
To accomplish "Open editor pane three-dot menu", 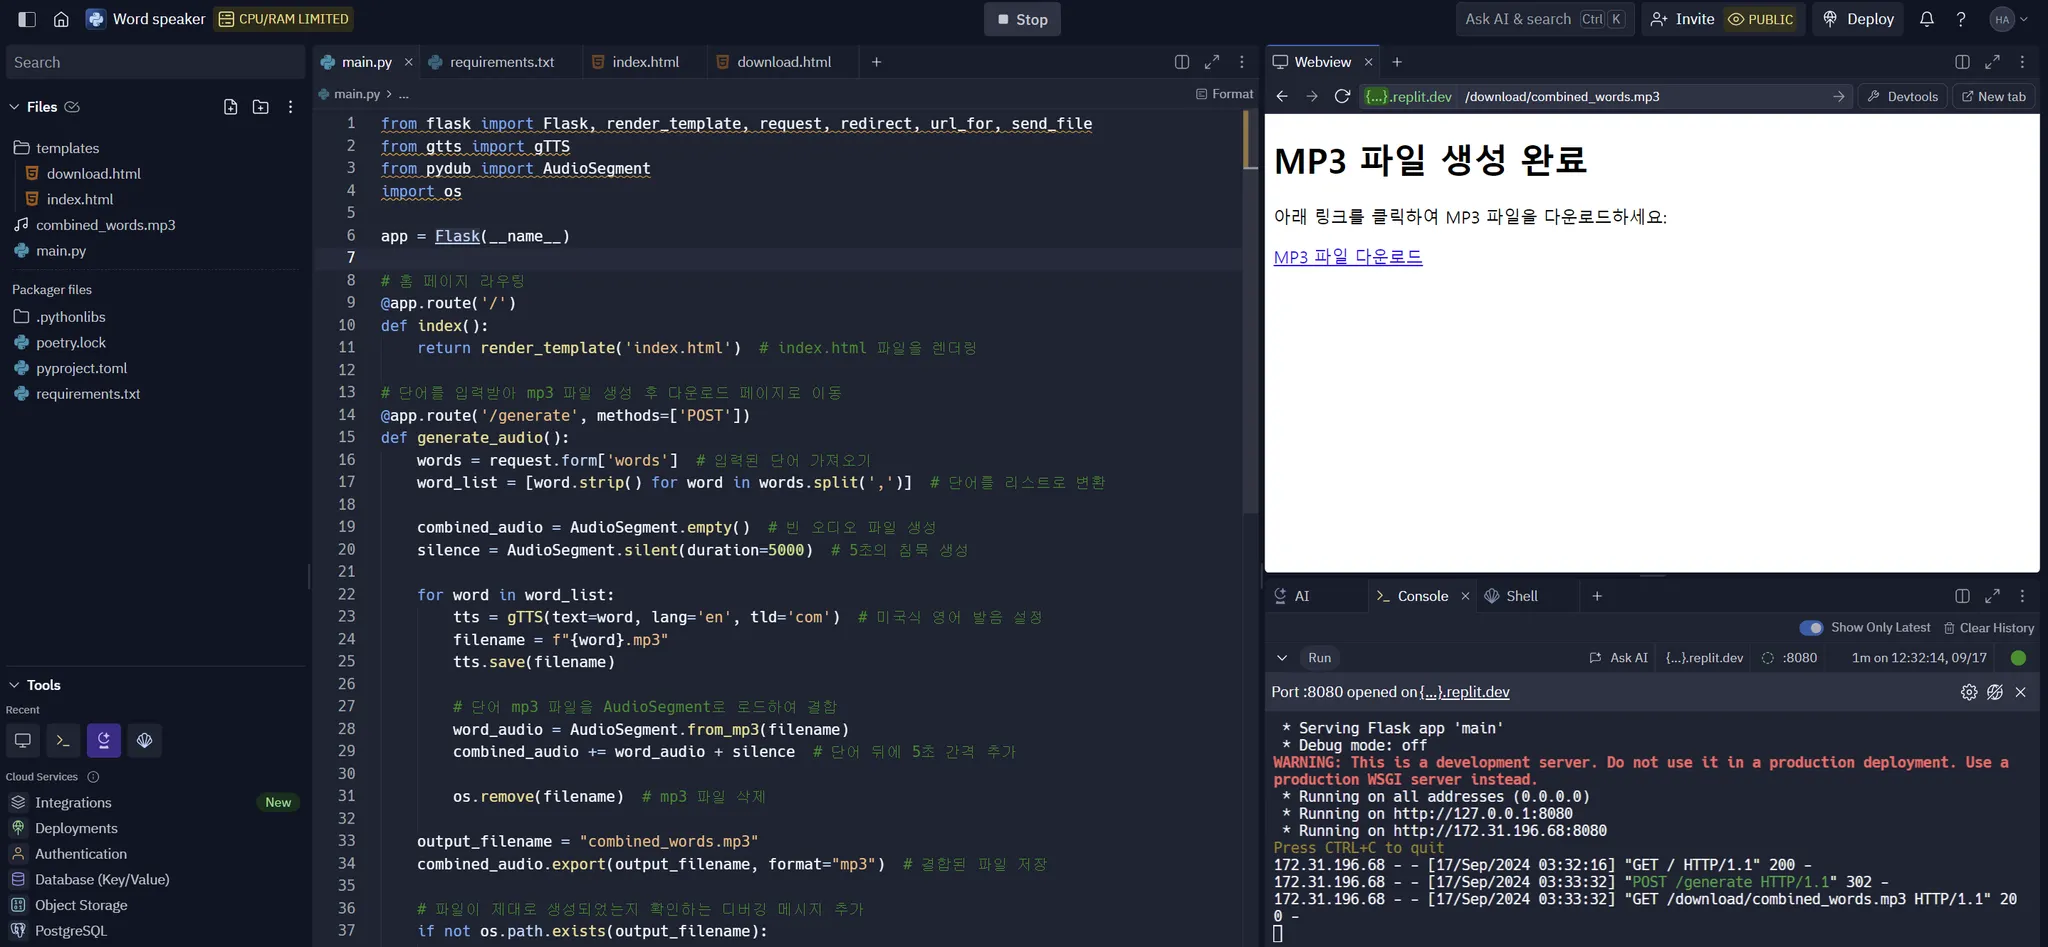I will coord(1242,62).
